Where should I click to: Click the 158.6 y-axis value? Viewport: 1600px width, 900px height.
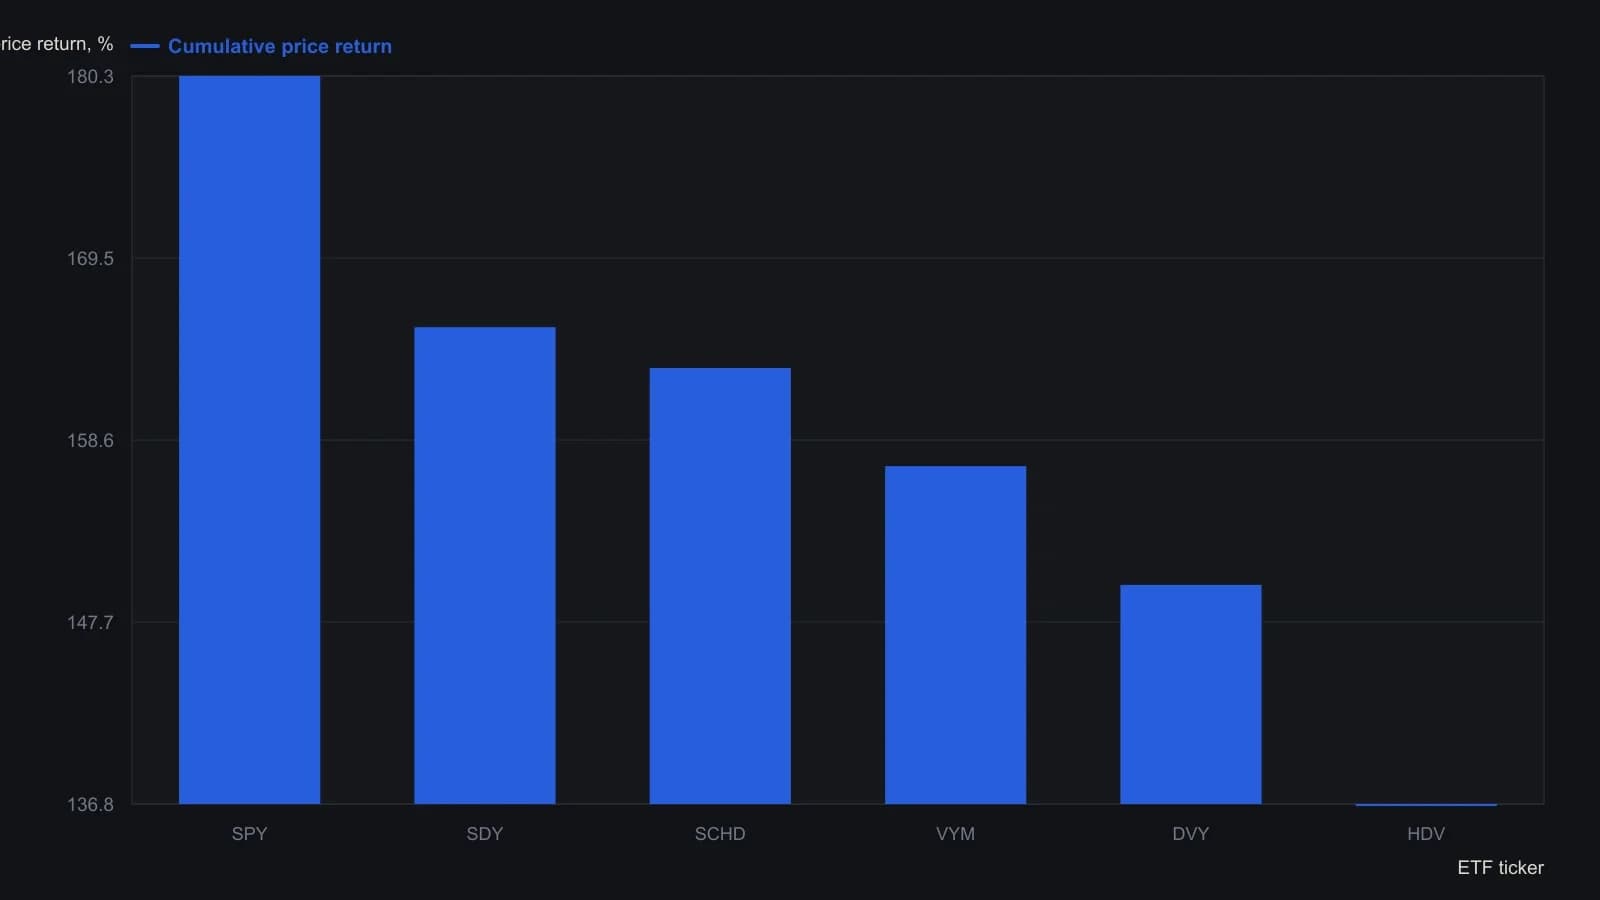coord(90,441)
